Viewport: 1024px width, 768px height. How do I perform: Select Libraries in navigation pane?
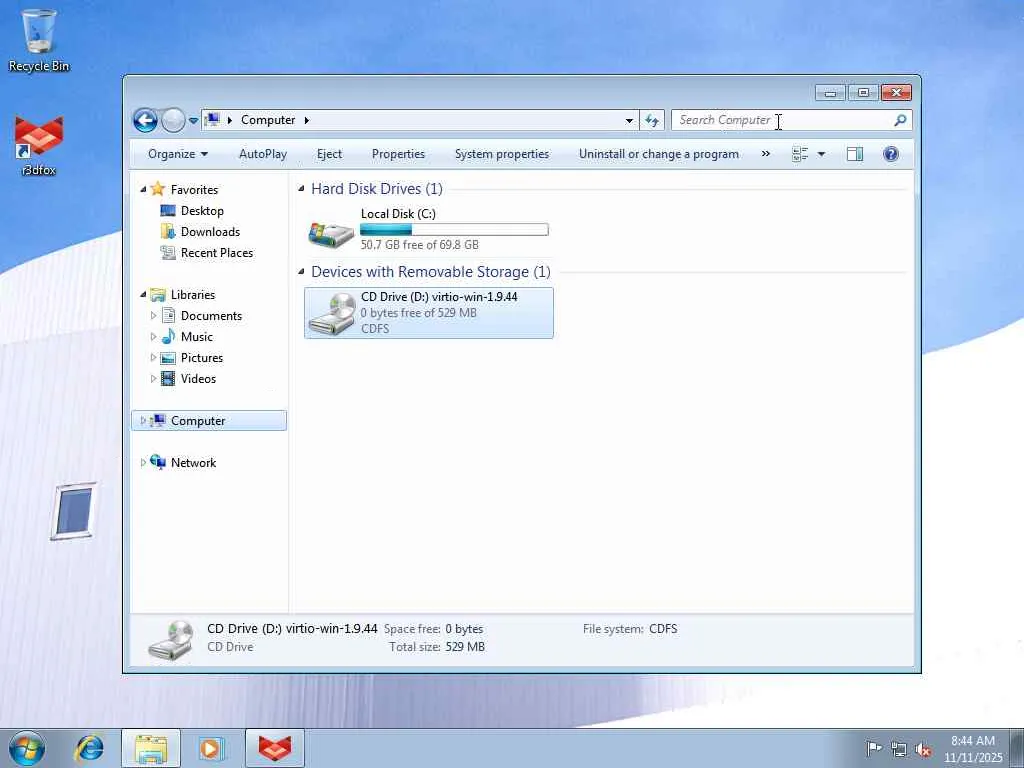coord(193,295)
